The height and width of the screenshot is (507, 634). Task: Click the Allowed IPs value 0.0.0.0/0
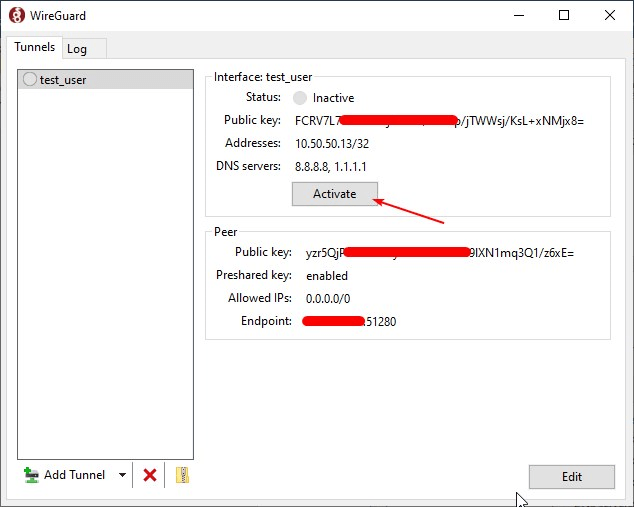tap(328, 299)
